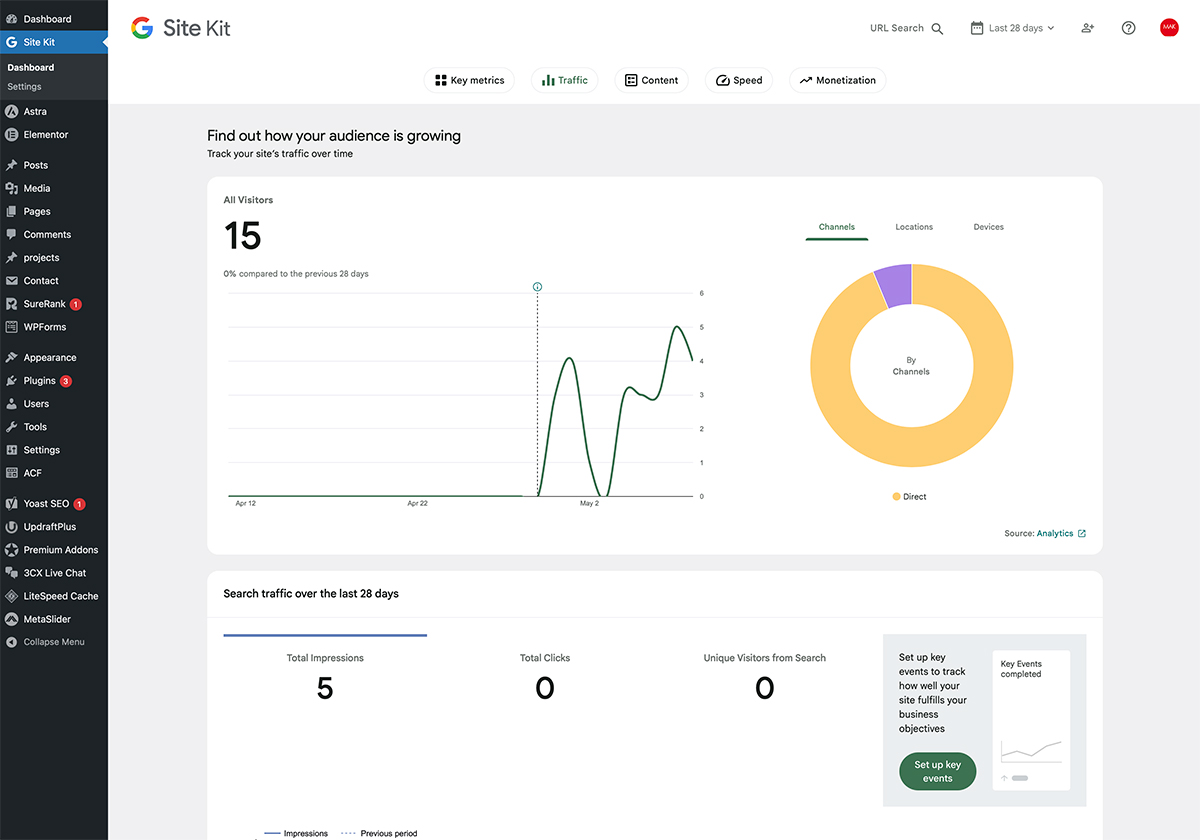
Task: Click the LiteSpeed Cache diamond icon
Action: click(x=12, y=596)
